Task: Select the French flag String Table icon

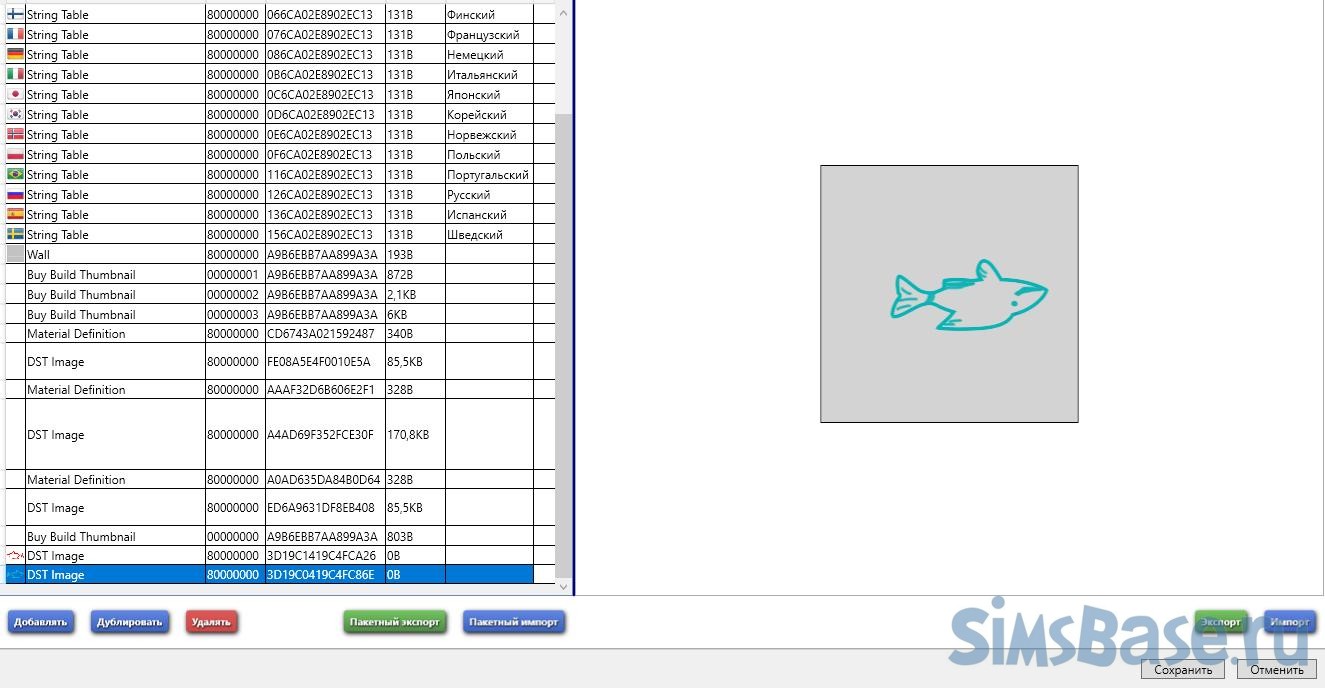Action: coord(15,35)
